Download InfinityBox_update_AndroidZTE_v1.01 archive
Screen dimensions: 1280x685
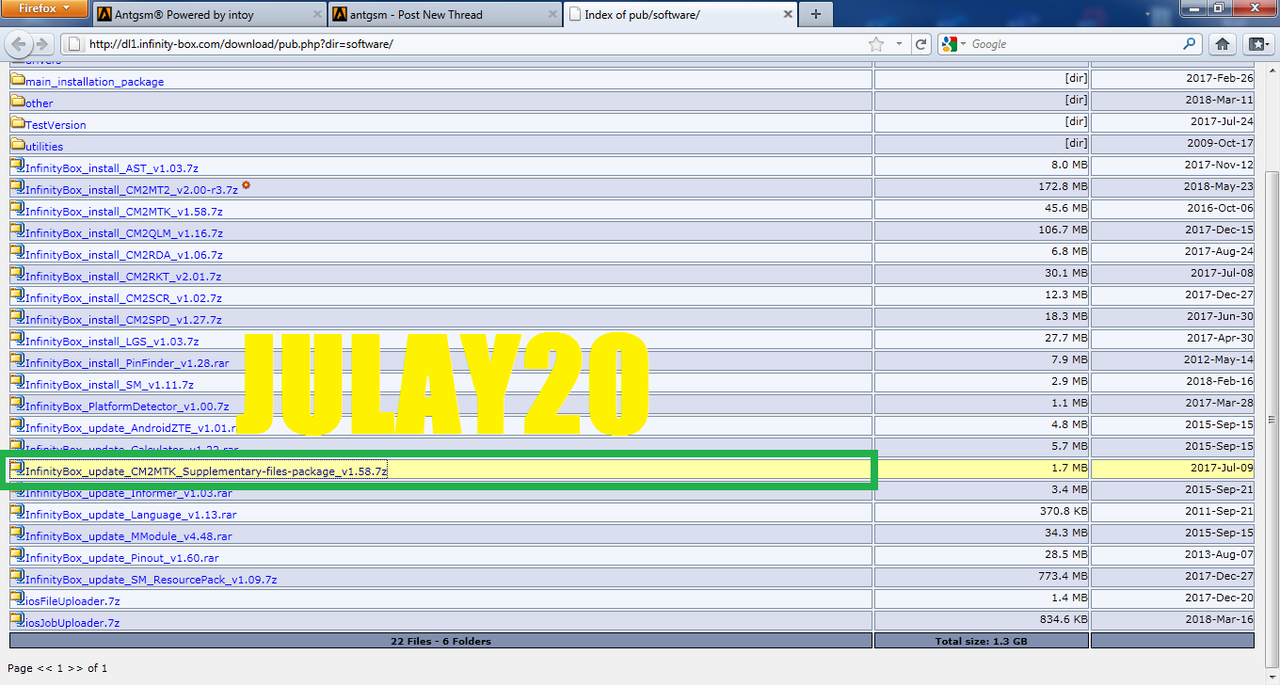pos(131,428)
